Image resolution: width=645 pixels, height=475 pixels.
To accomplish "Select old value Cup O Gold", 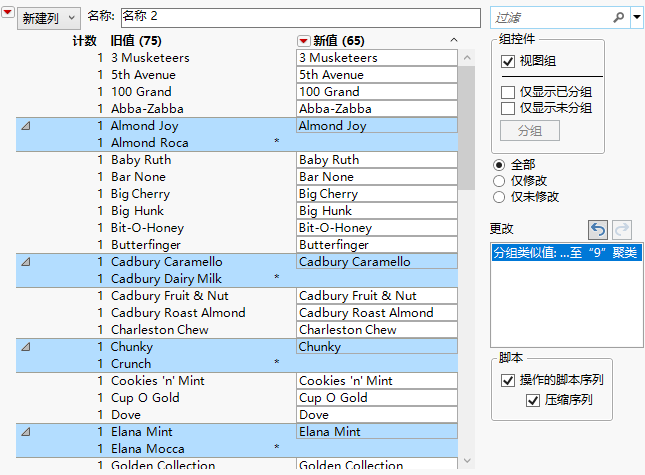I will tap(145, 398).
